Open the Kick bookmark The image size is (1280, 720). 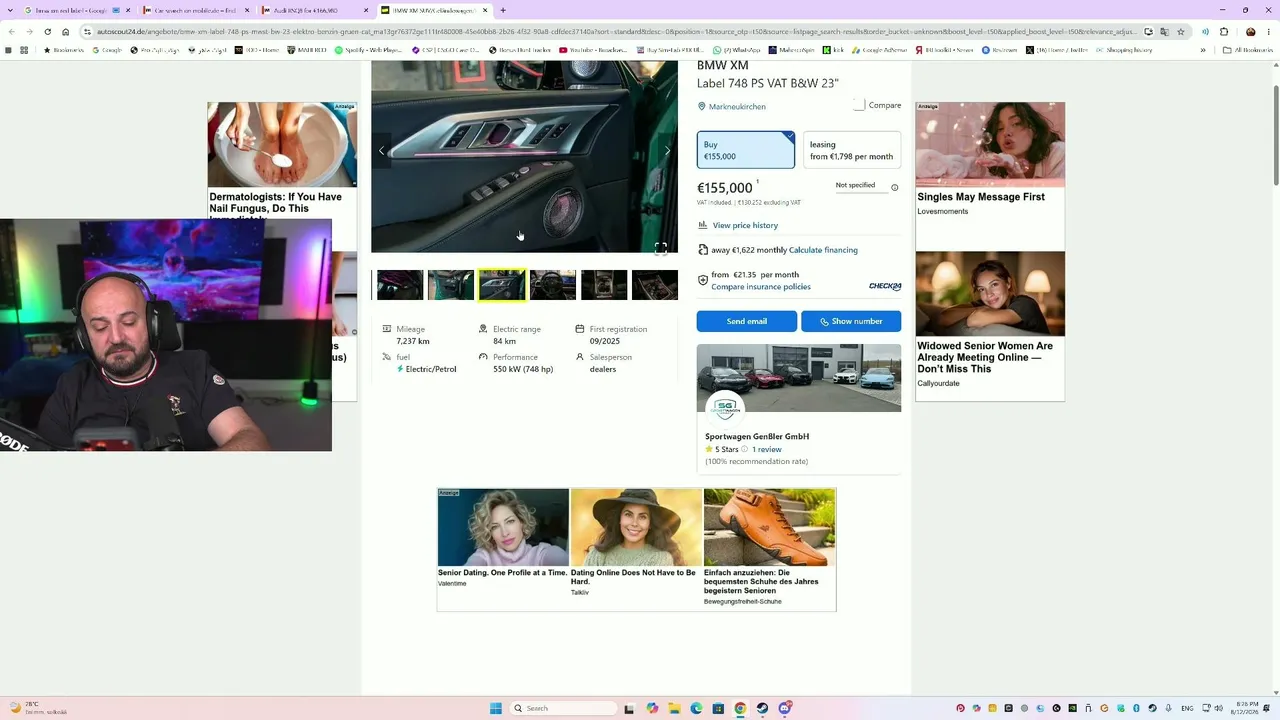[x=832, y=50]
